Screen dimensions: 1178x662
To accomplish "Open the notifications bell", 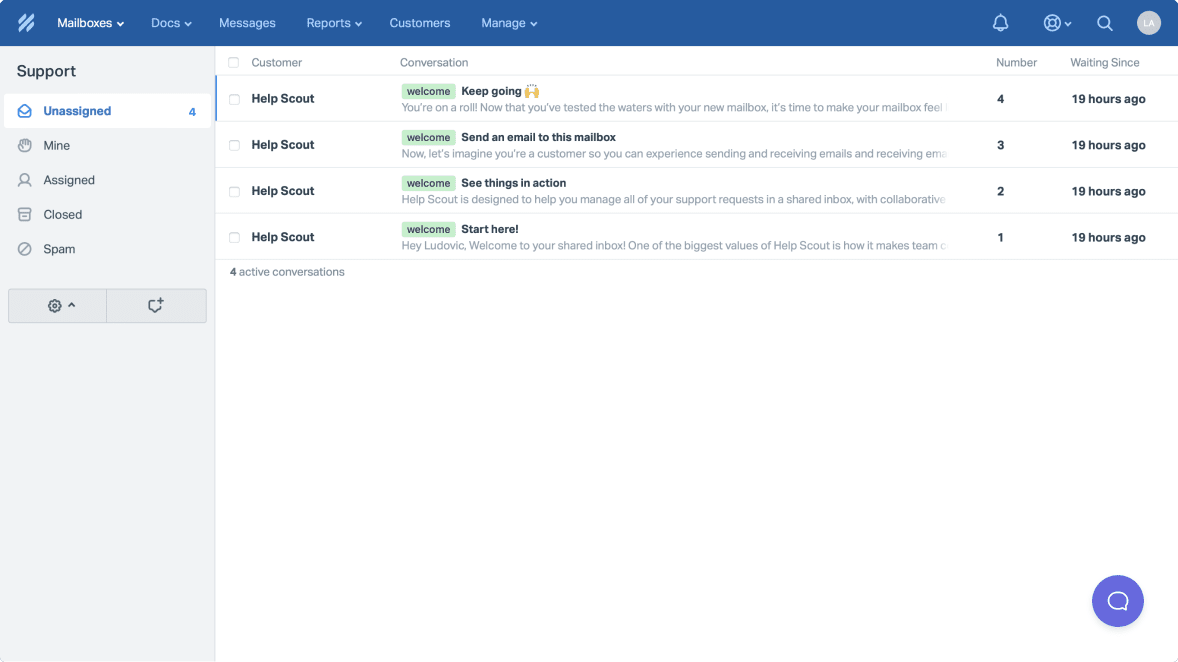I will (x=1000, y=23).
